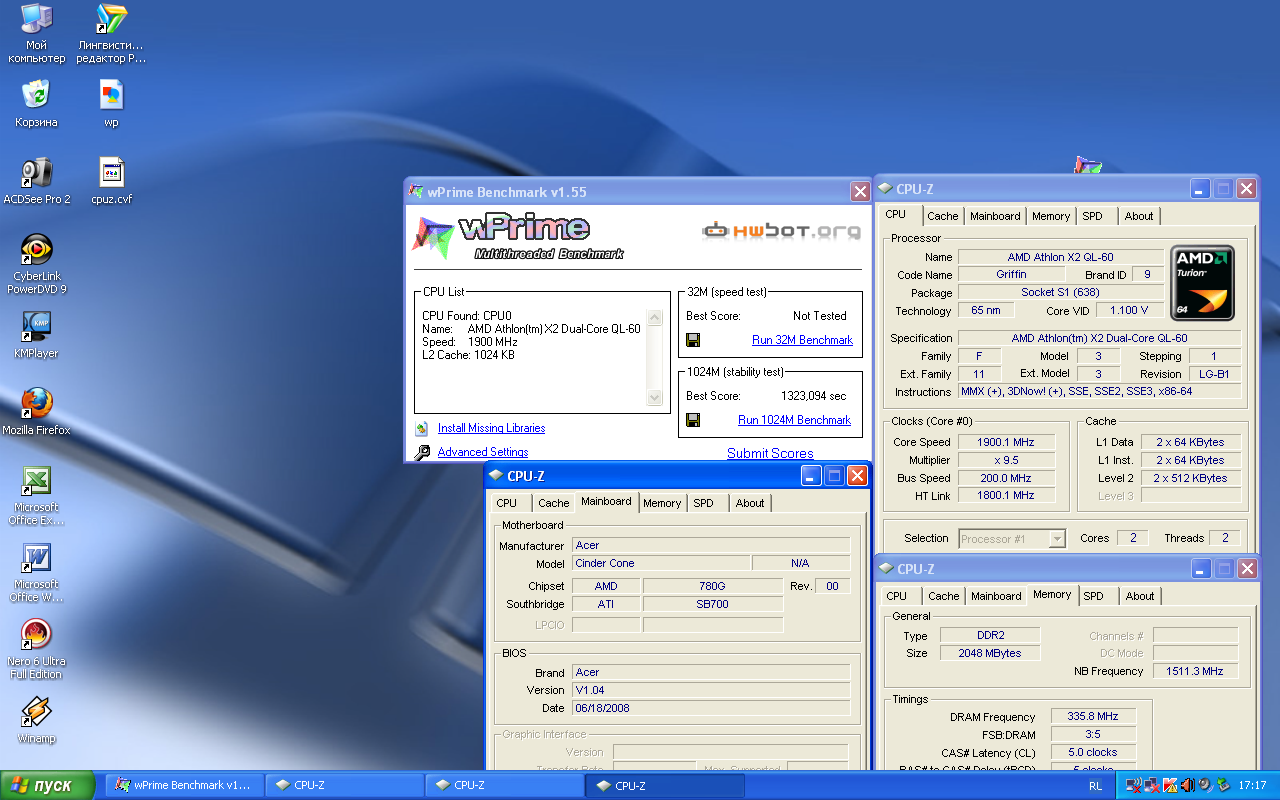The width and height of the screenshot is (1280, 800).
Task: Switch to Cache tab in CPU-Z processor window
Action: (942, 216)
